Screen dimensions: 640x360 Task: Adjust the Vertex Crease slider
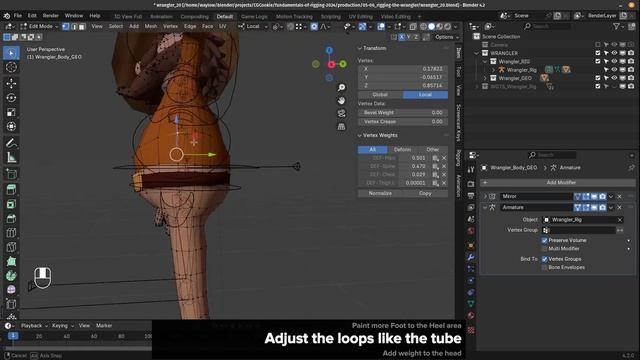(x=403, y=122)
